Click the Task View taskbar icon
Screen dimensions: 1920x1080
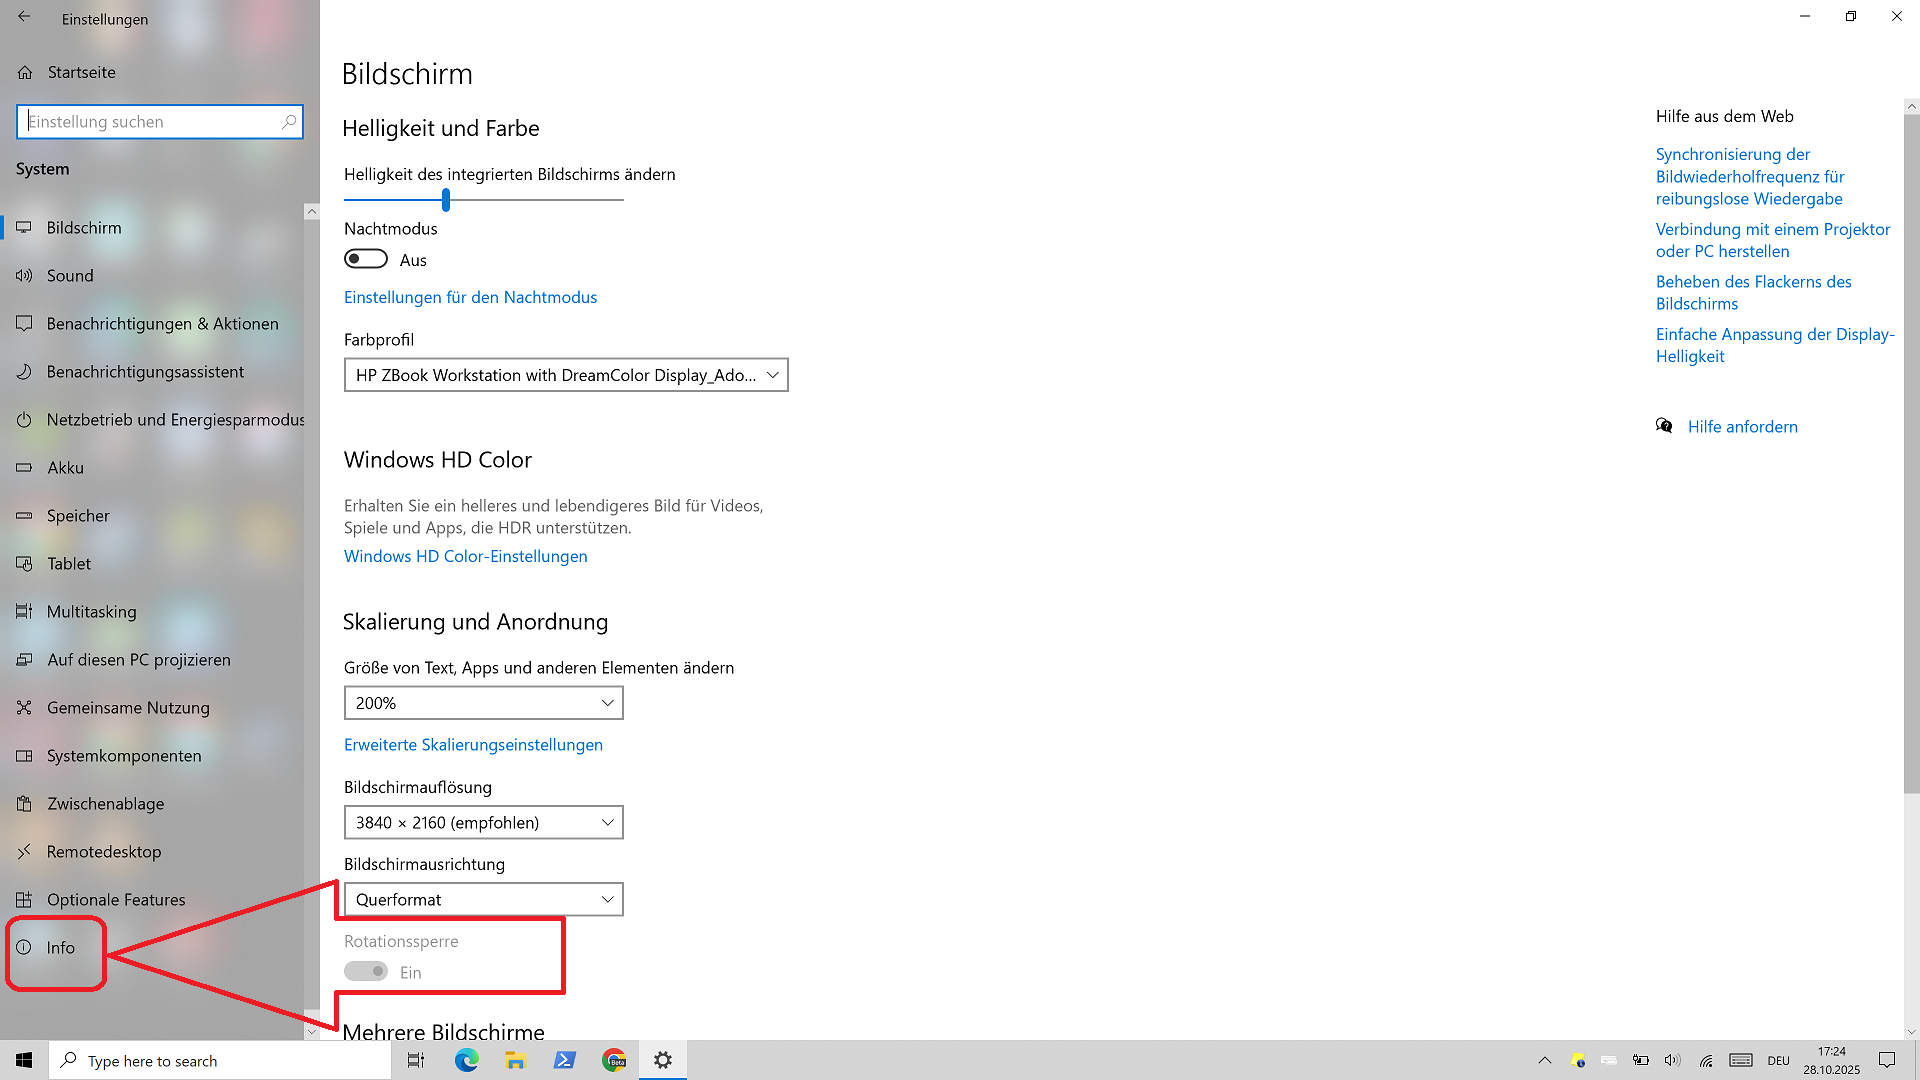coord(416,1060)
